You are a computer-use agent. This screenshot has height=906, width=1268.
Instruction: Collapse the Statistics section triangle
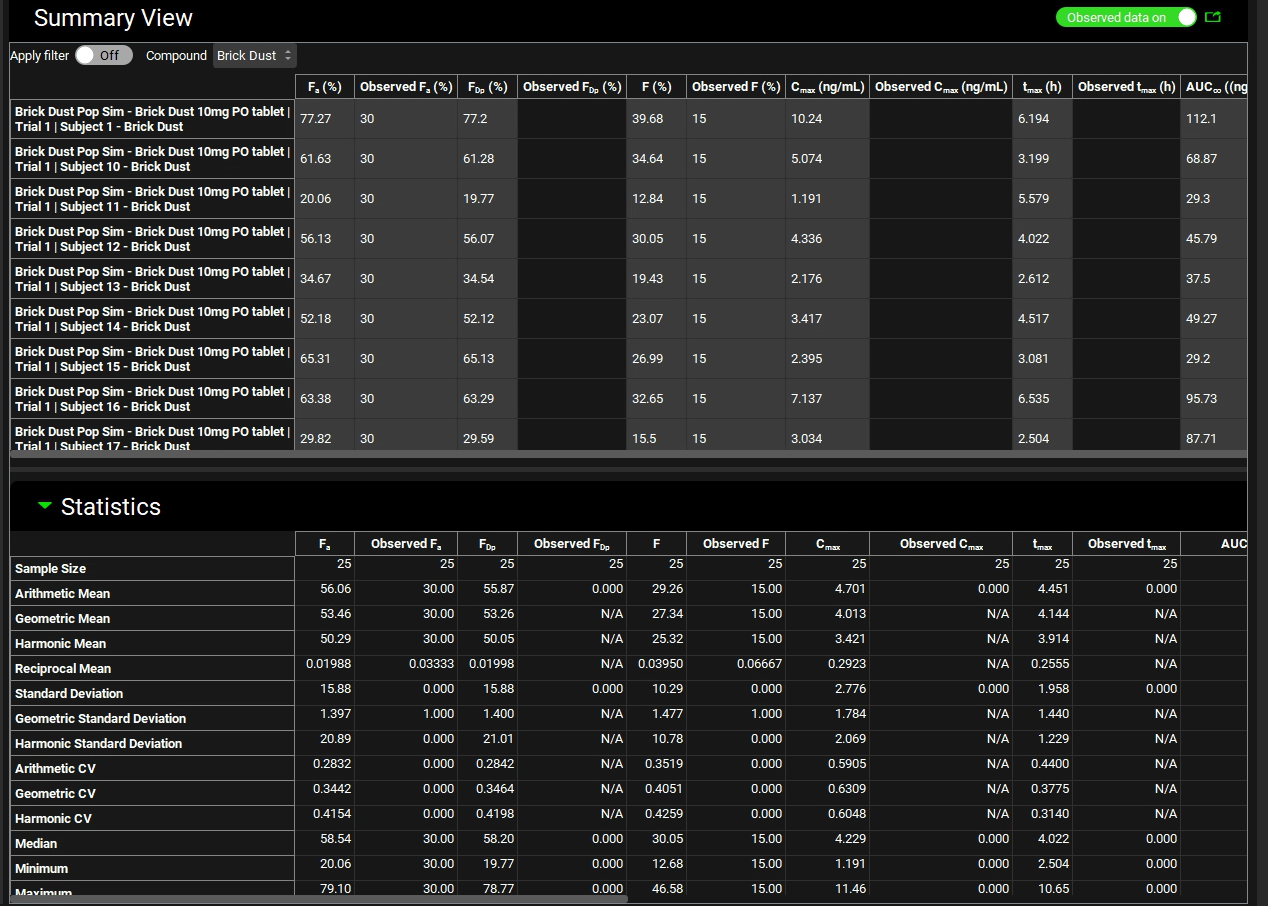point(44,506)
